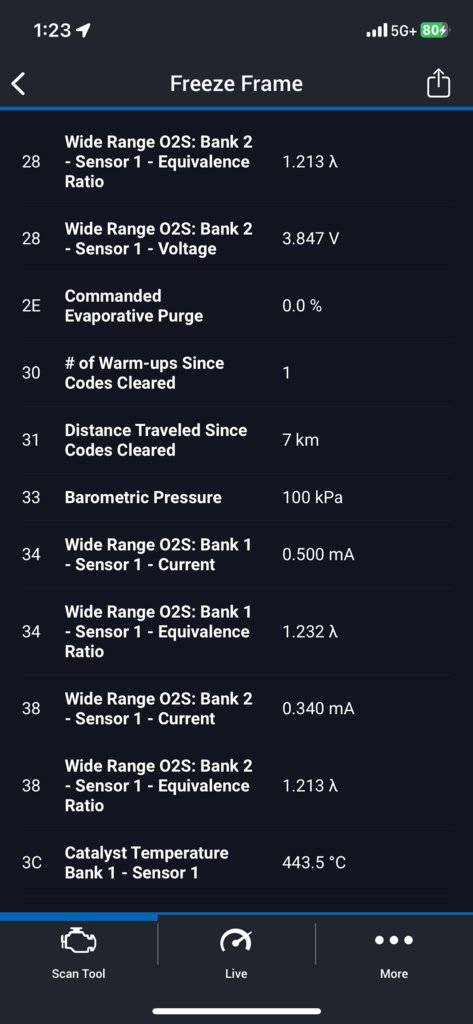Image resolution: width=473 pixels, height=1024 pixels.
Task: Select Catalyst Temperature Bank 1 row
Action: pos(236,863)
